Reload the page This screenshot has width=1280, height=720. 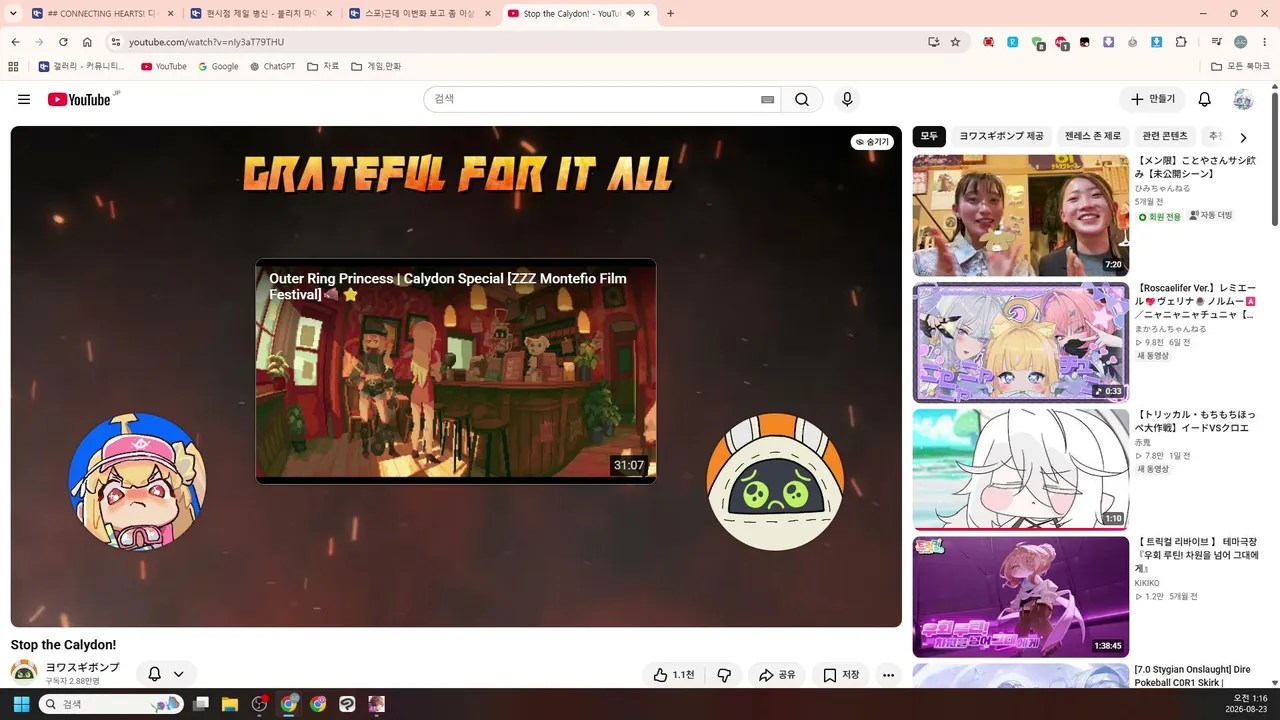click(63, 42)
